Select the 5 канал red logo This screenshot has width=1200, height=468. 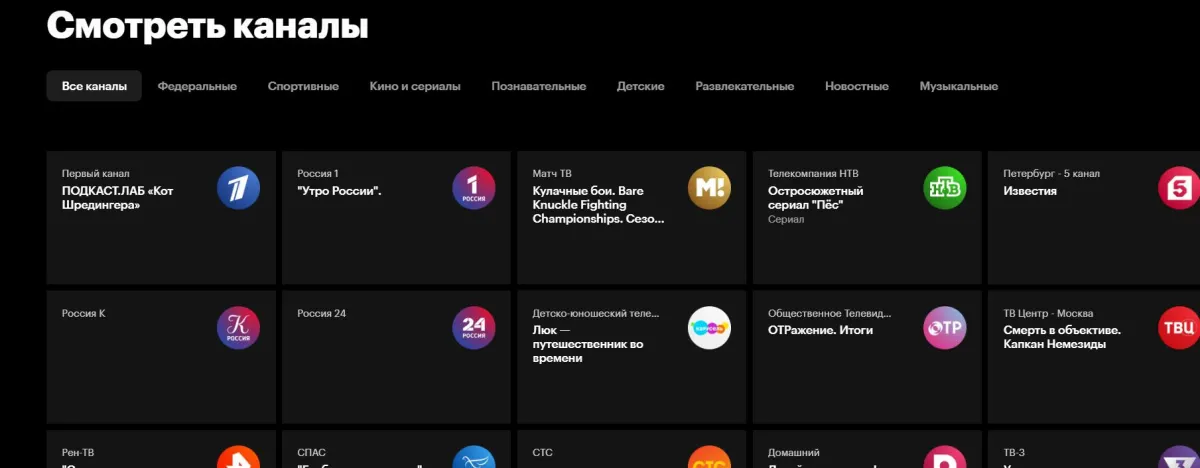[1179, 188]
